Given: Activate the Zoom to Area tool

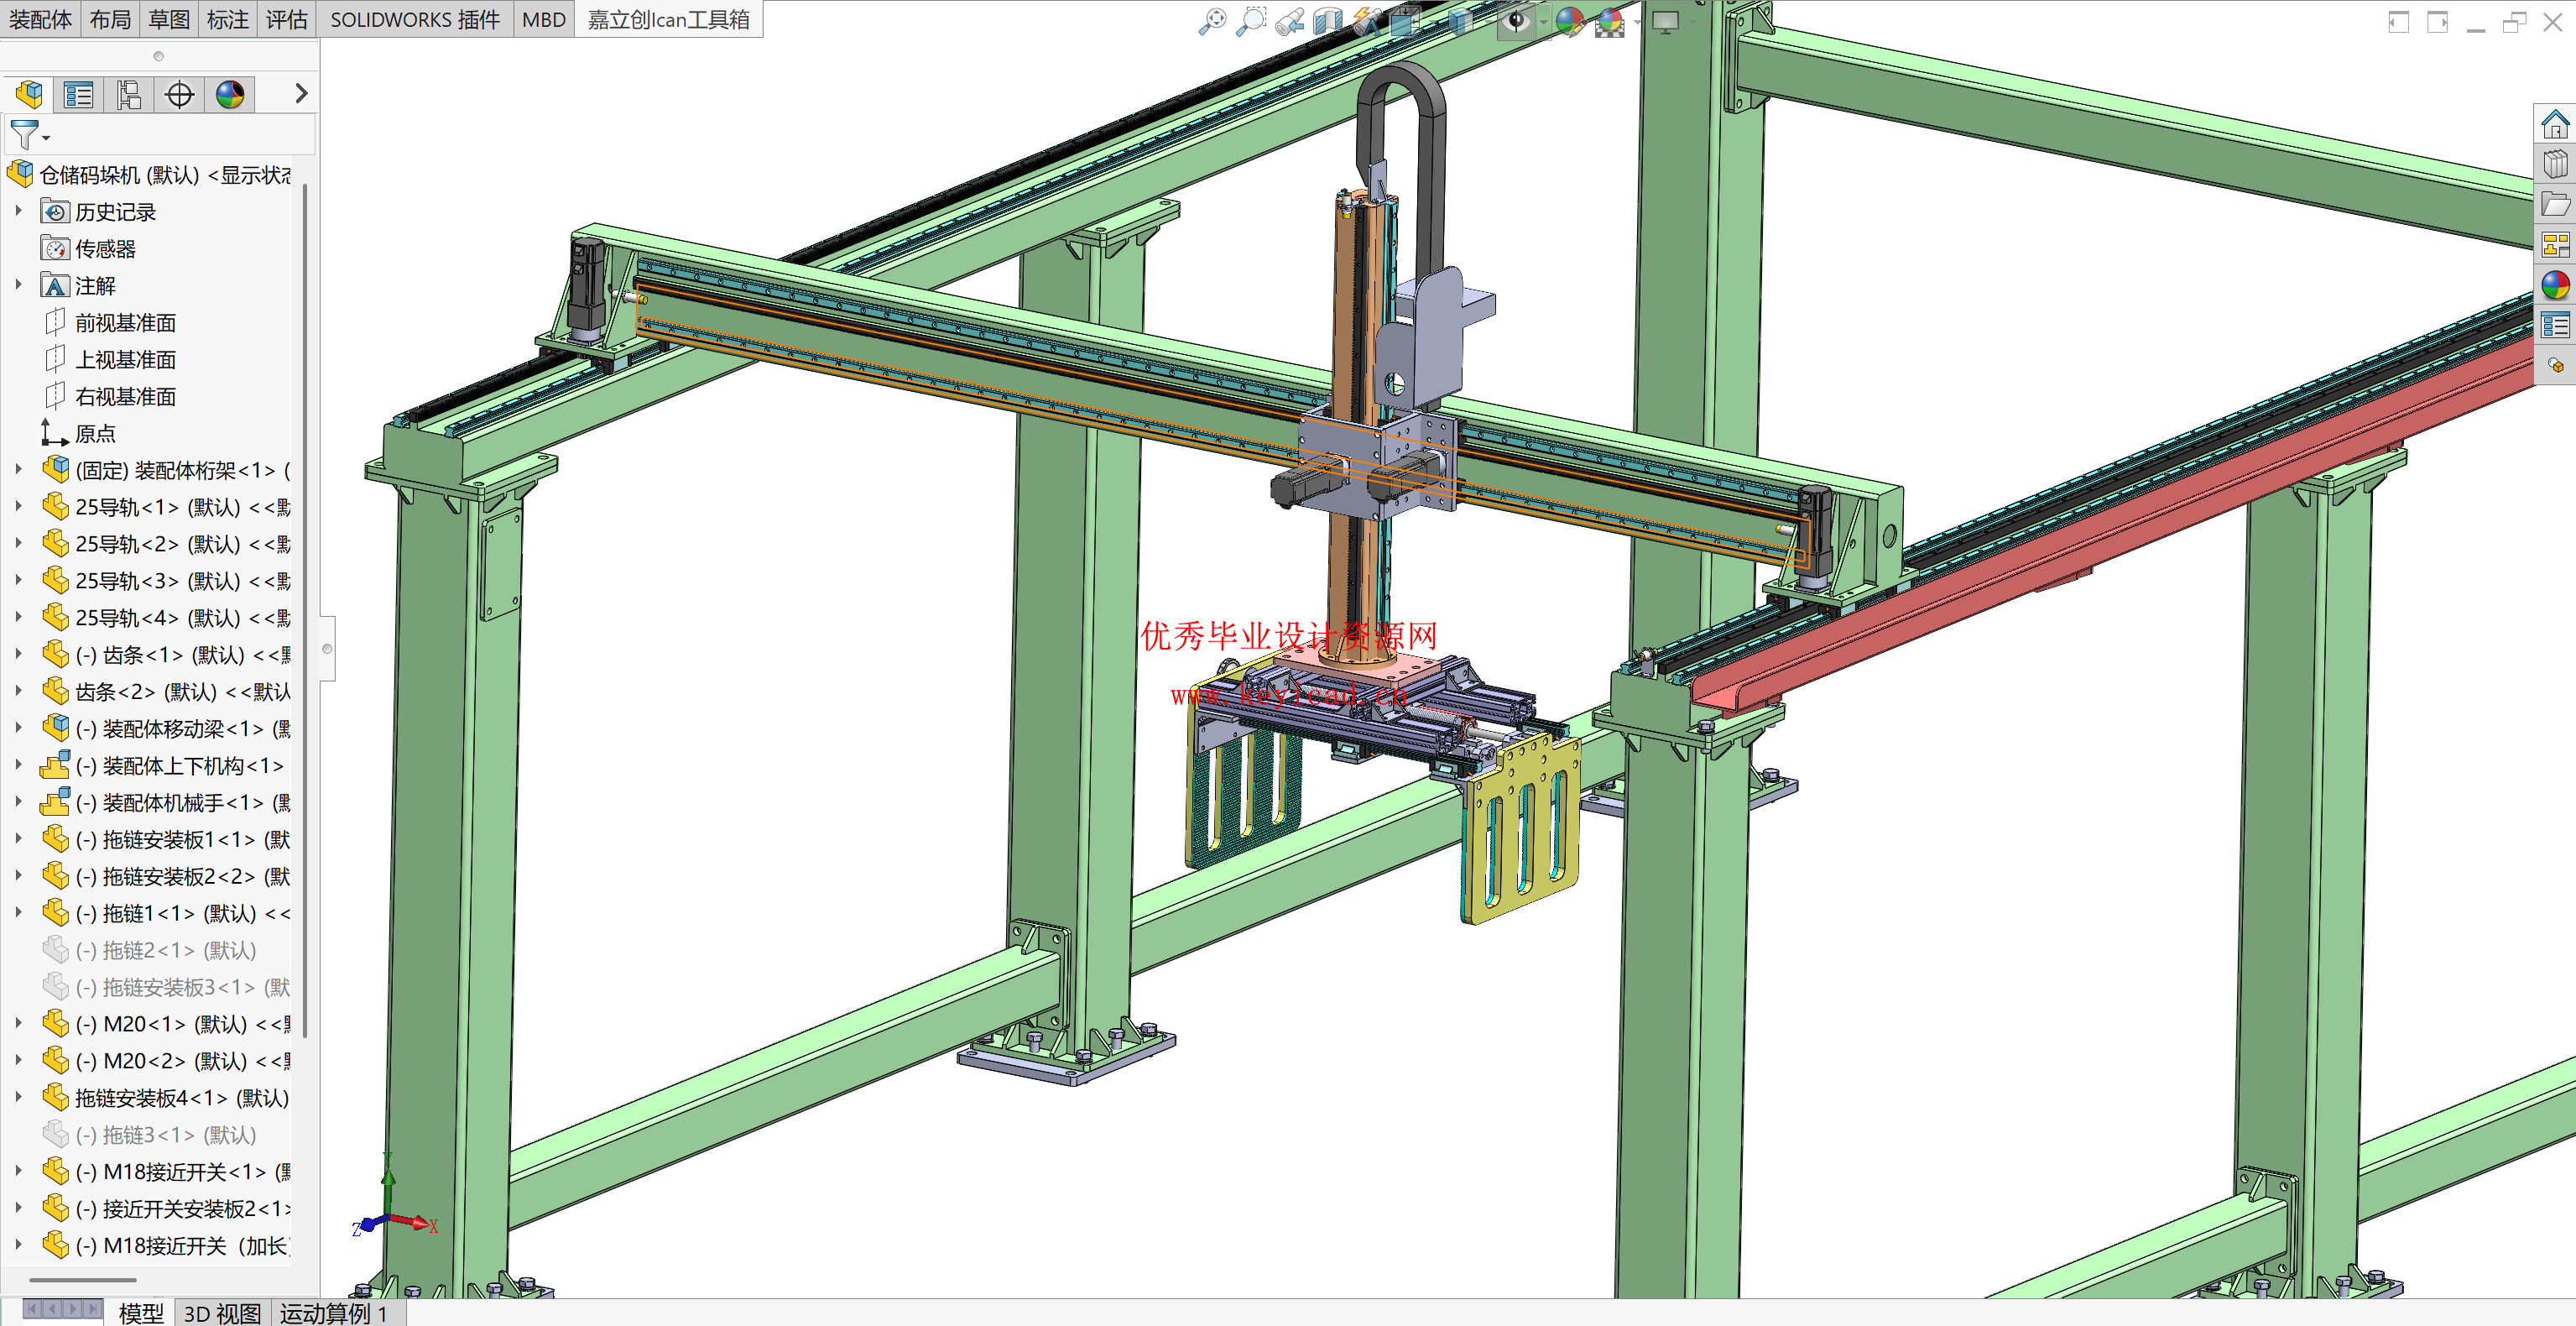Looking at the screenshot, I should point(1251,21).
